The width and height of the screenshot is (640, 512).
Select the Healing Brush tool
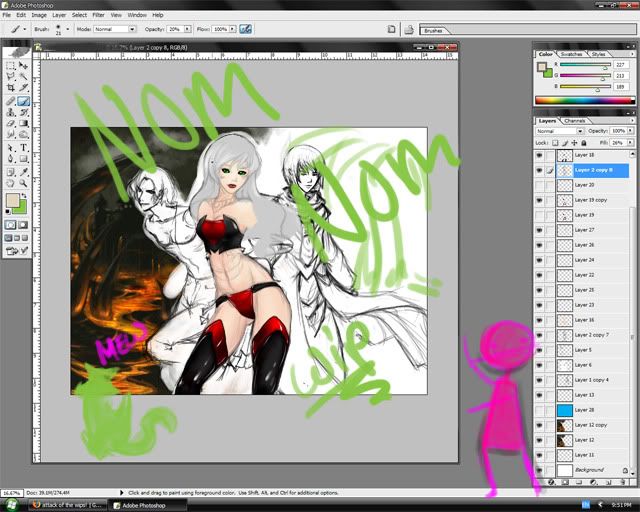(11, 101)
